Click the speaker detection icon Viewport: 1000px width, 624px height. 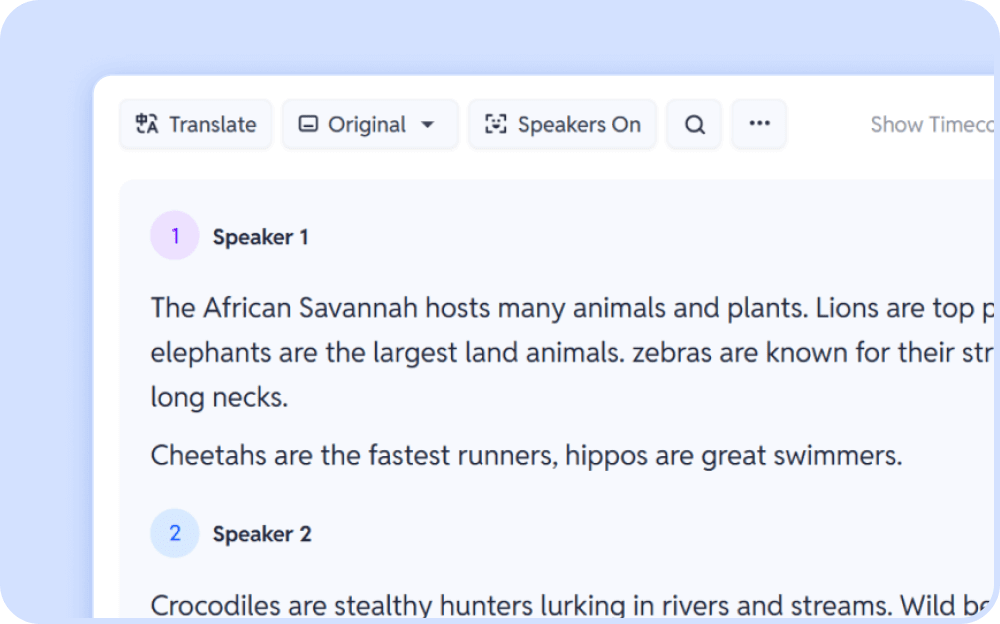click(x=495, y=125)
